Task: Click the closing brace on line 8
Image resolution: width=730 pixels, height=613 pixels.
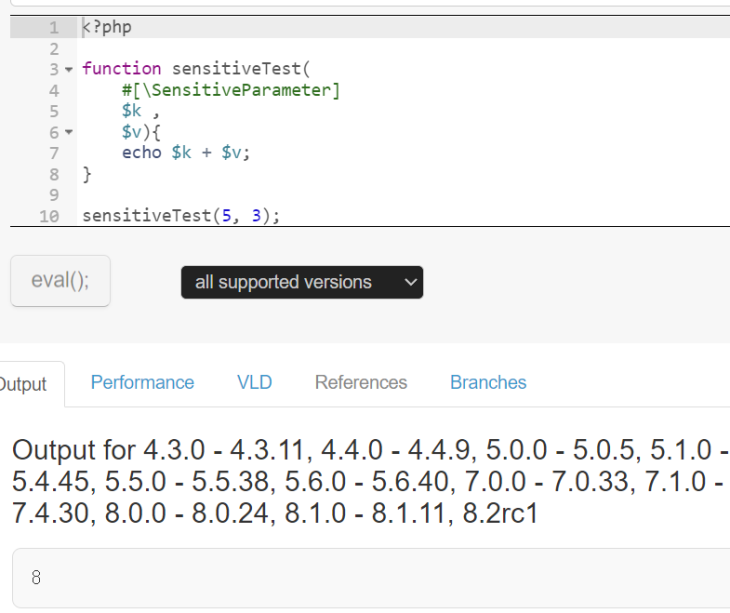Action: (x=87, y=174)
